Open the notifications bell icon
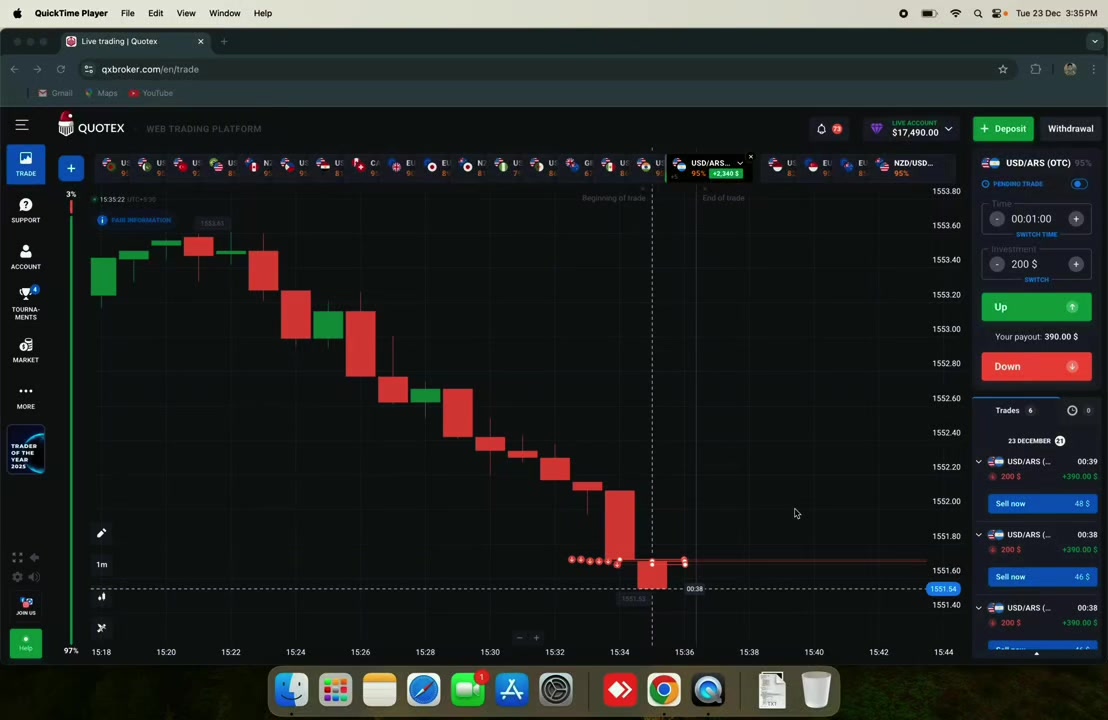Viewport: 1108px width, 720px height. click(x=821, y=129)
